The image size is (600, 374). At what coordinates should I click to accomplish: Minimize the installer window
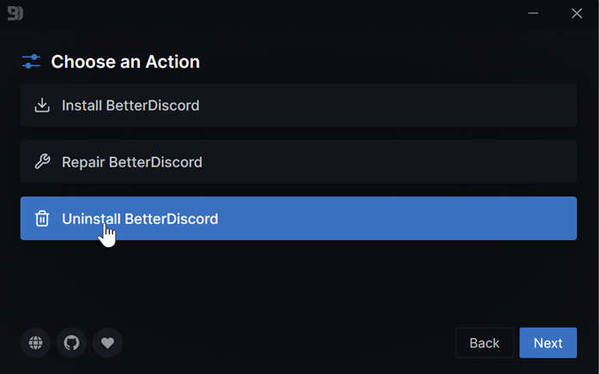coord(533,13)
